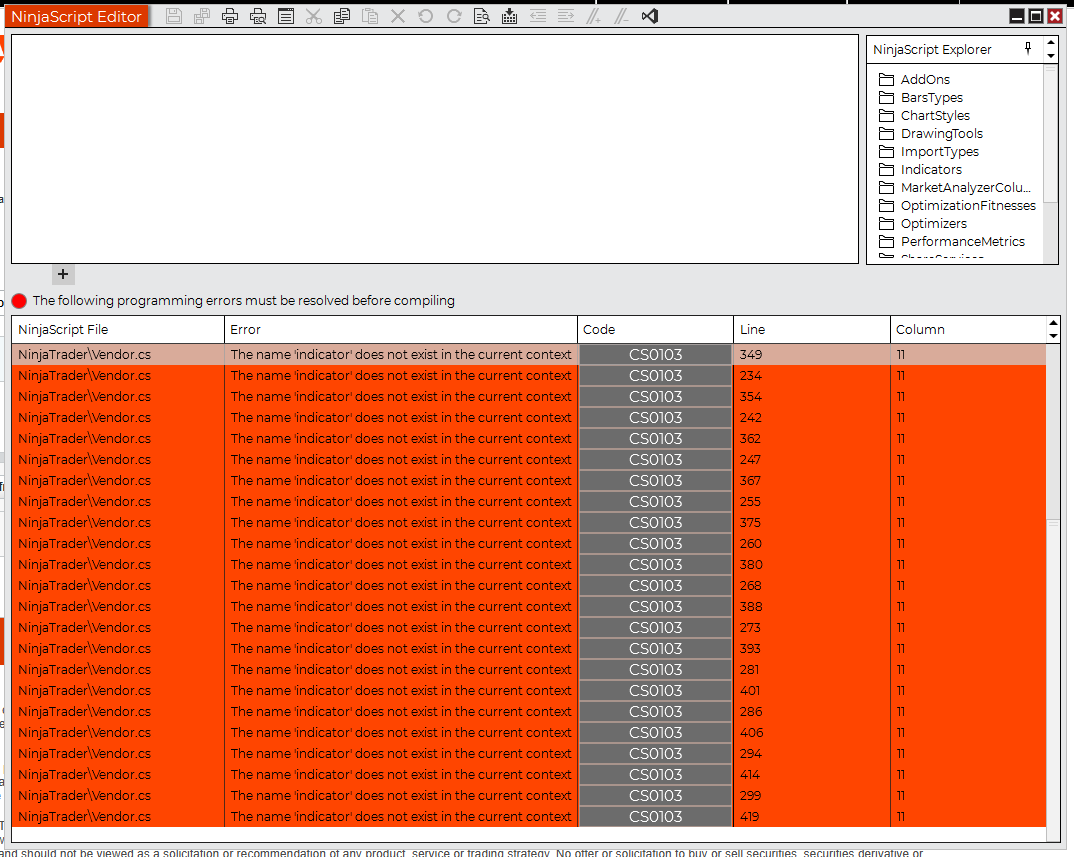1074x857 pixels.
Task: Click the Decrease Indent icon
Action: pos(538,16)
